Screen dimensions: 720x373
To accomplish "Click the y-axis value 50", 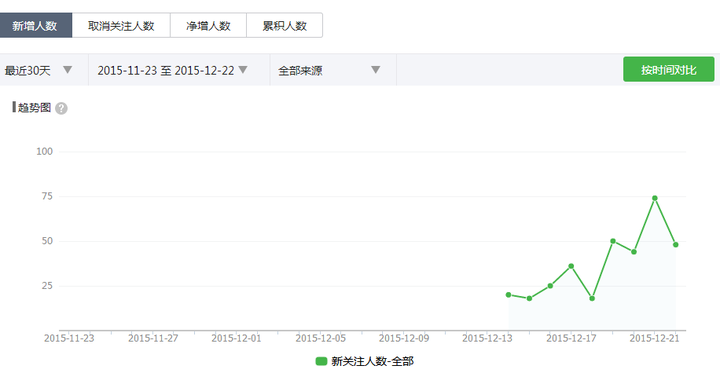I will 47,241.
